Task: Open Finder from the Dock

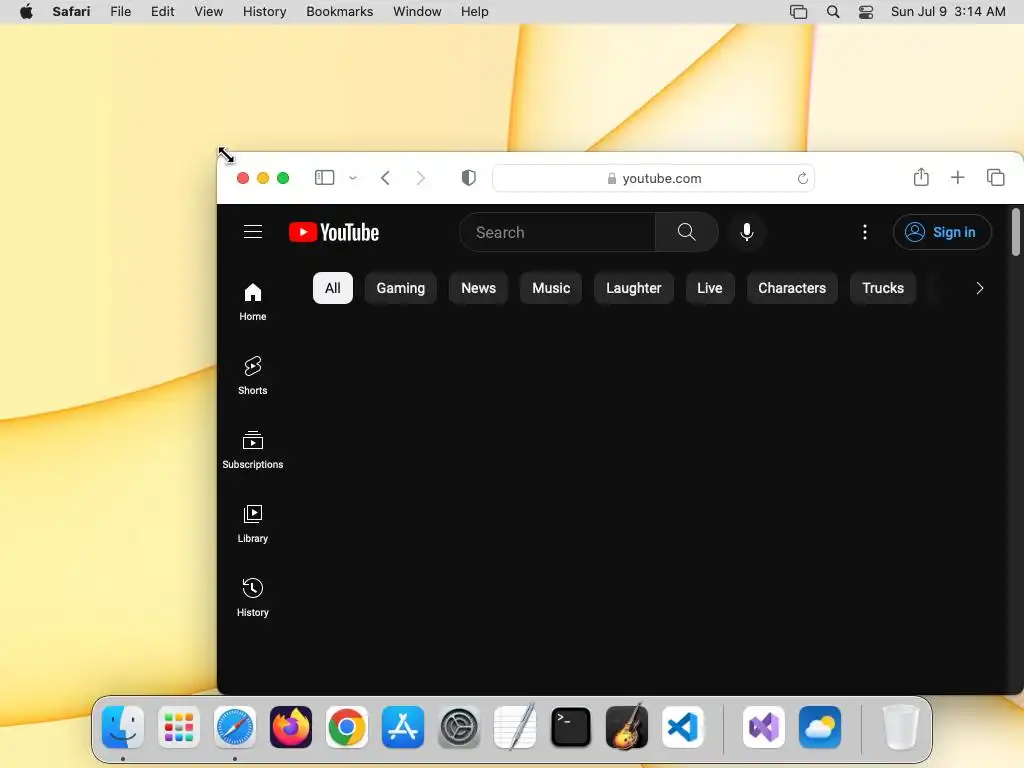Action: [x=123, y=726]
